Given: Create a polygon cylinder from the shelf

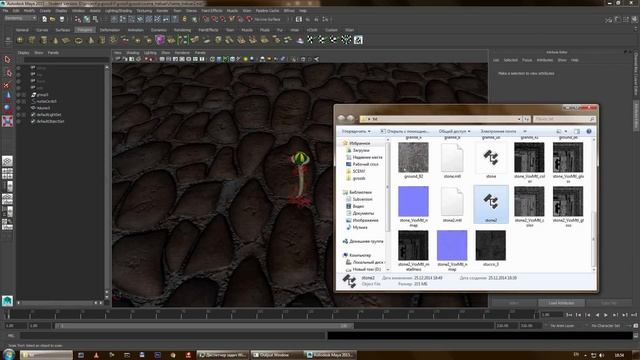Looking at the screenshot, I should click(x=44, y=40).
